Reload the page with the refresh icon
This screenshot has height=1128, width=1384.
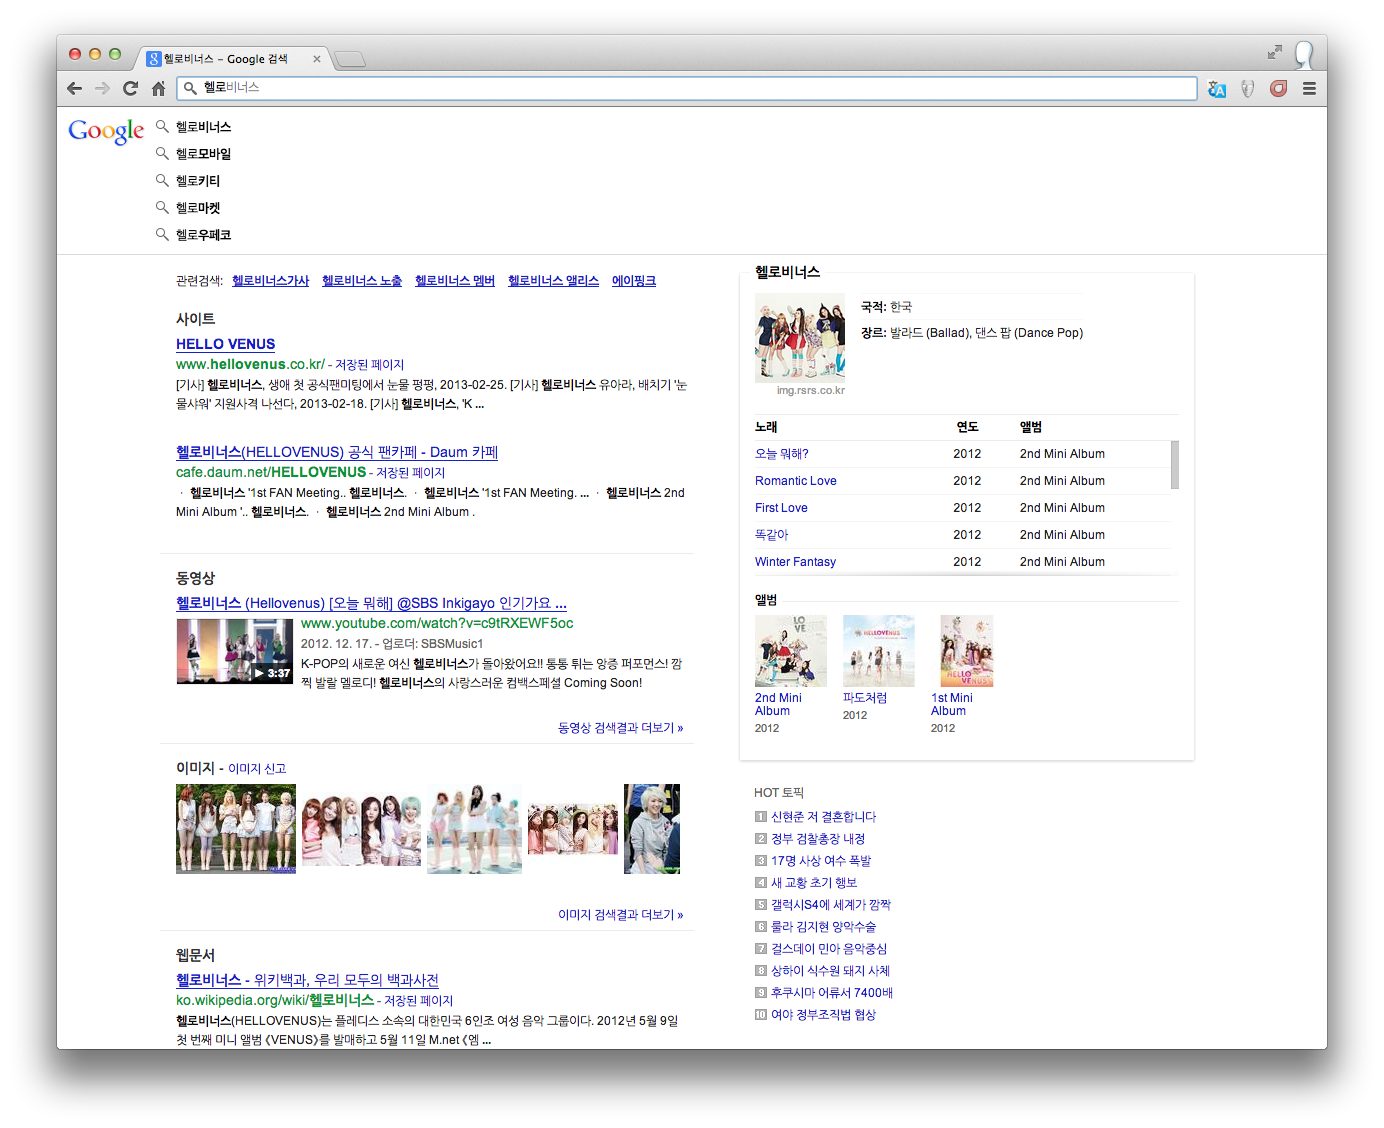(130, 88)
